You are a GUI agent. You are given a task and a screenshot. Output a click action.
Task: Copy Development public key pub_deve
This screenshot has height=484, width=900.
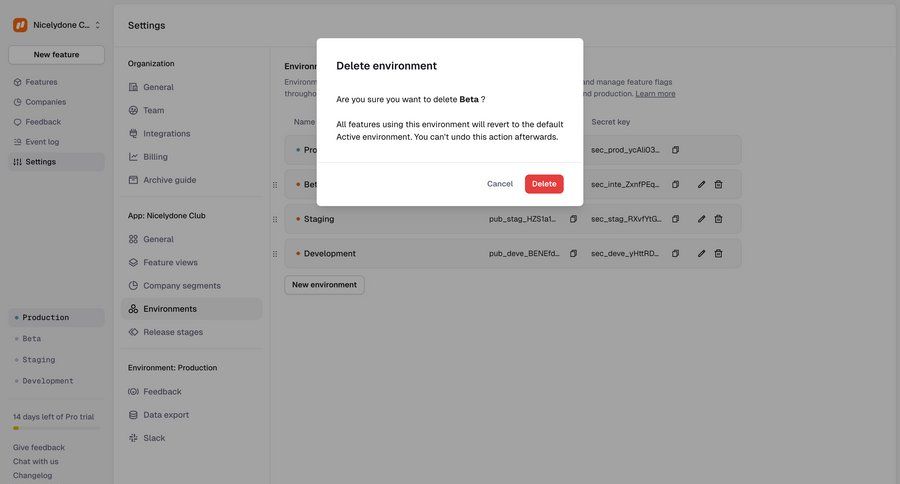coord(573,253)
